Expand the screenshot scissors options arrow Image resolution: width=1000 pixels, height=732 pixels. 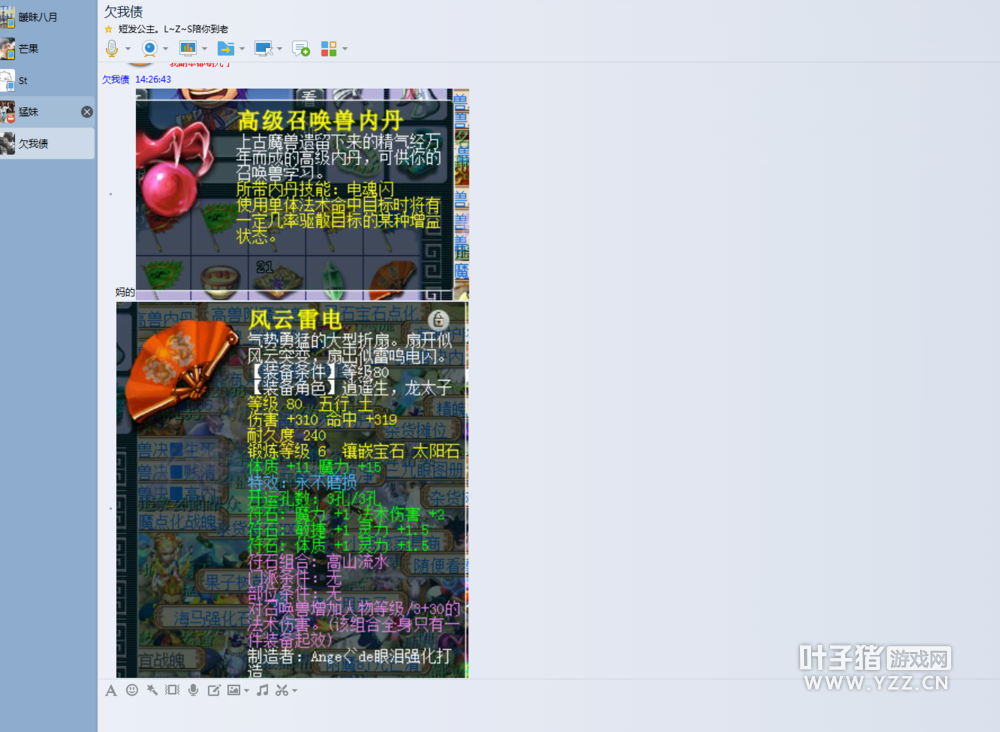click(295, 691)
